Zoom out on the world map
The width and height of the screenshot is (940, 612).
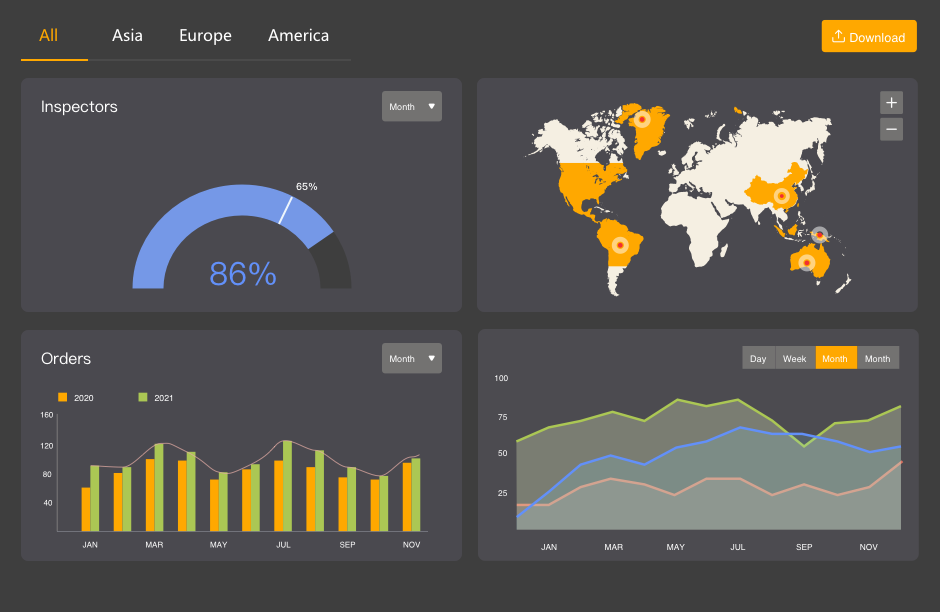pyautogui.click(x=891, y=129)
